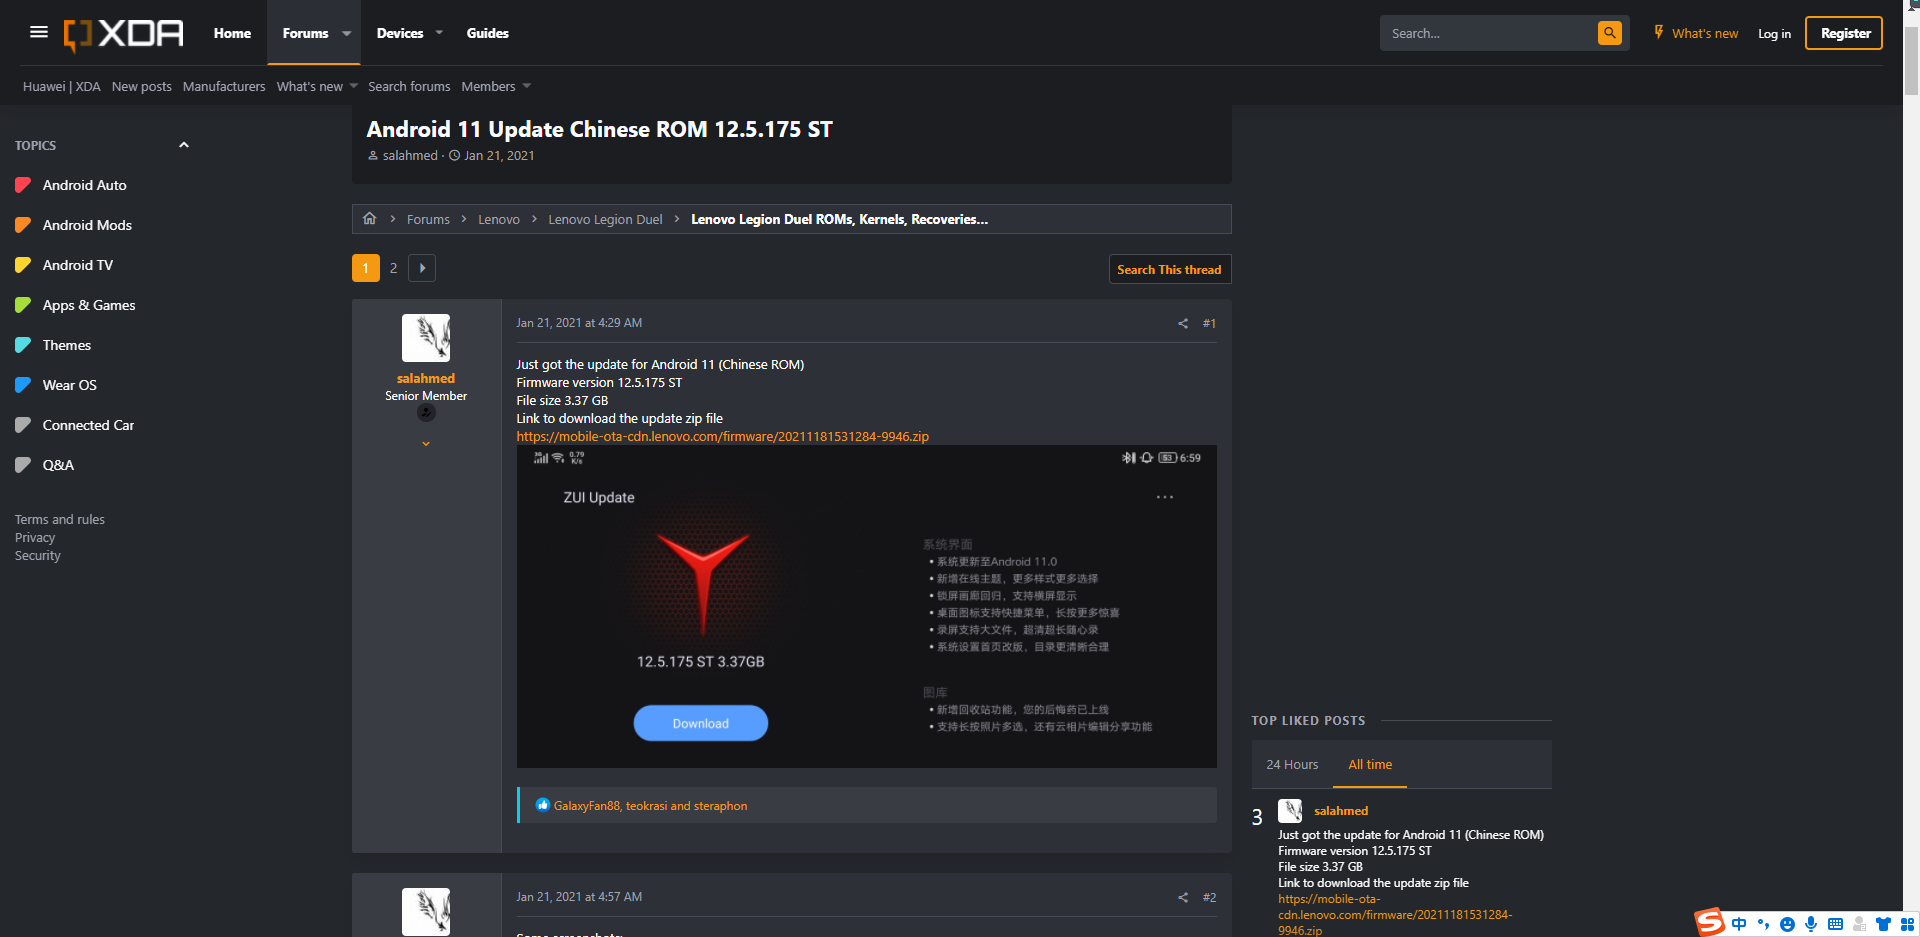The image size is (1920, 937).
Task: Click salahmed in the Top Liked Posts panel
Action: click(1341, 810)
